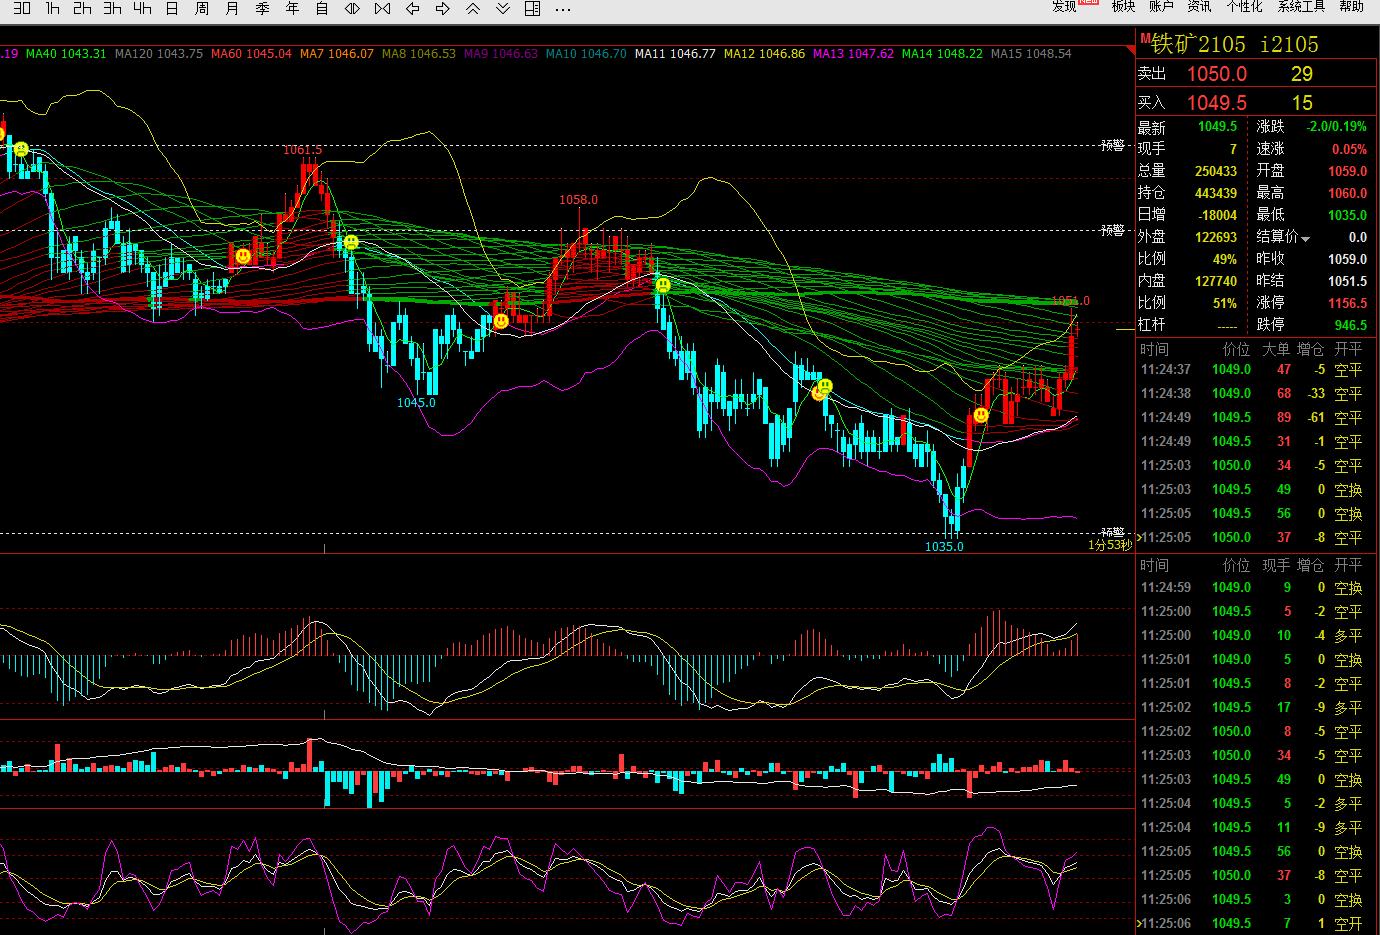
Task: Open the panel layout icon
Action: (x=533, y=8)
